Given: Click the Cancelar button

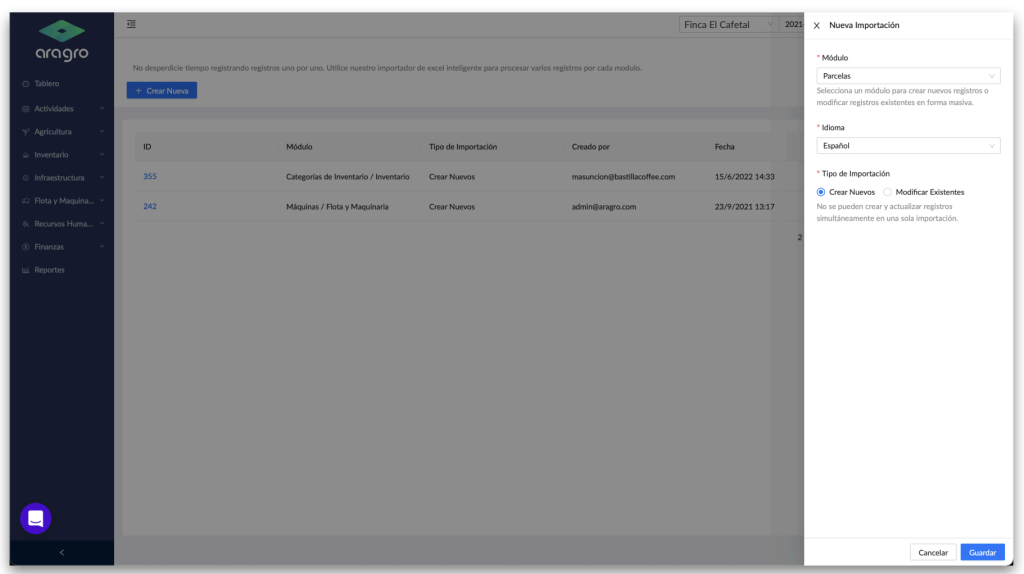Looking at the screenshot, I should point(933,552).
